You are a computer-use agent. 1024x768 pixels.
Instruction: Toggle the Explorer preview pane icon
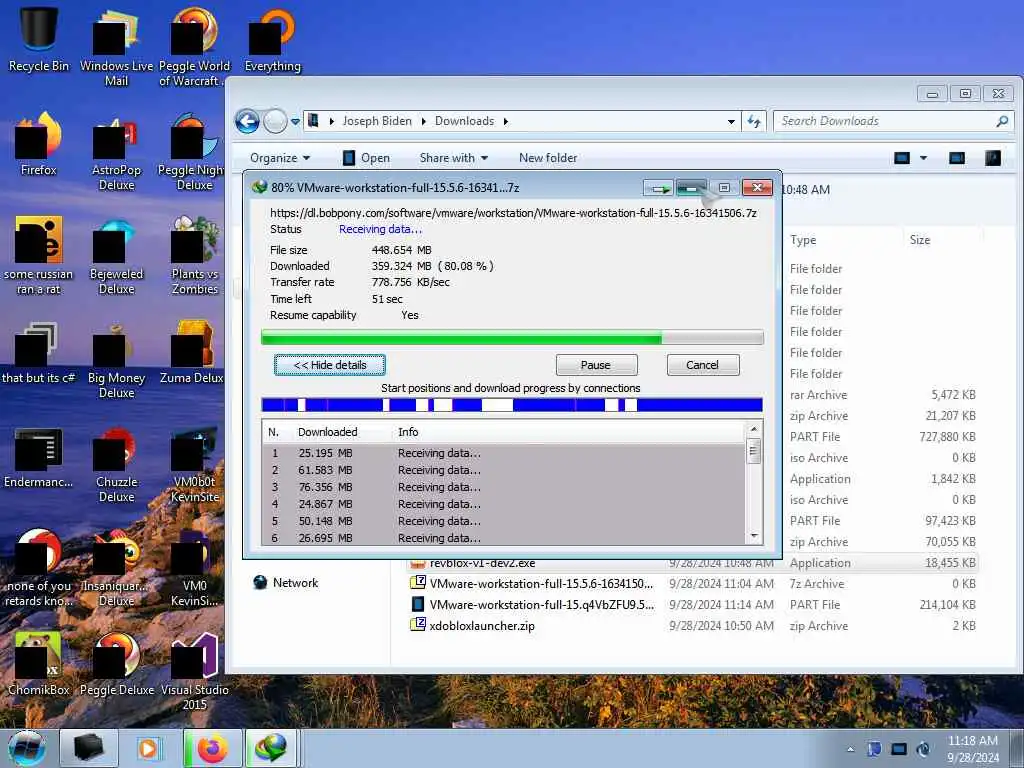point(957,158)
